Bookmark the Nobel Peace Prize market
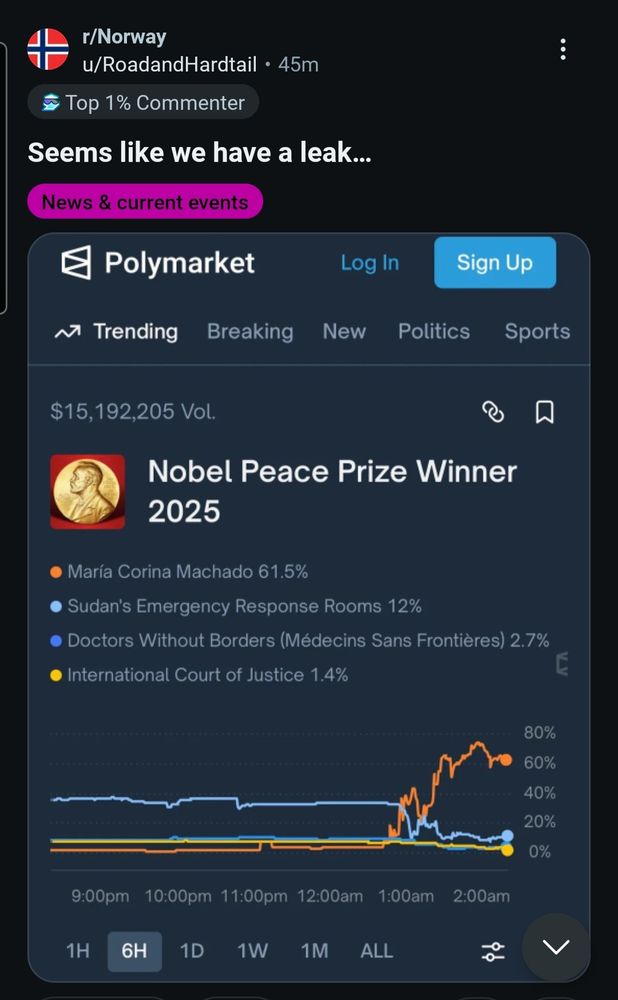The image size is (618, 1000). [544, 412]
